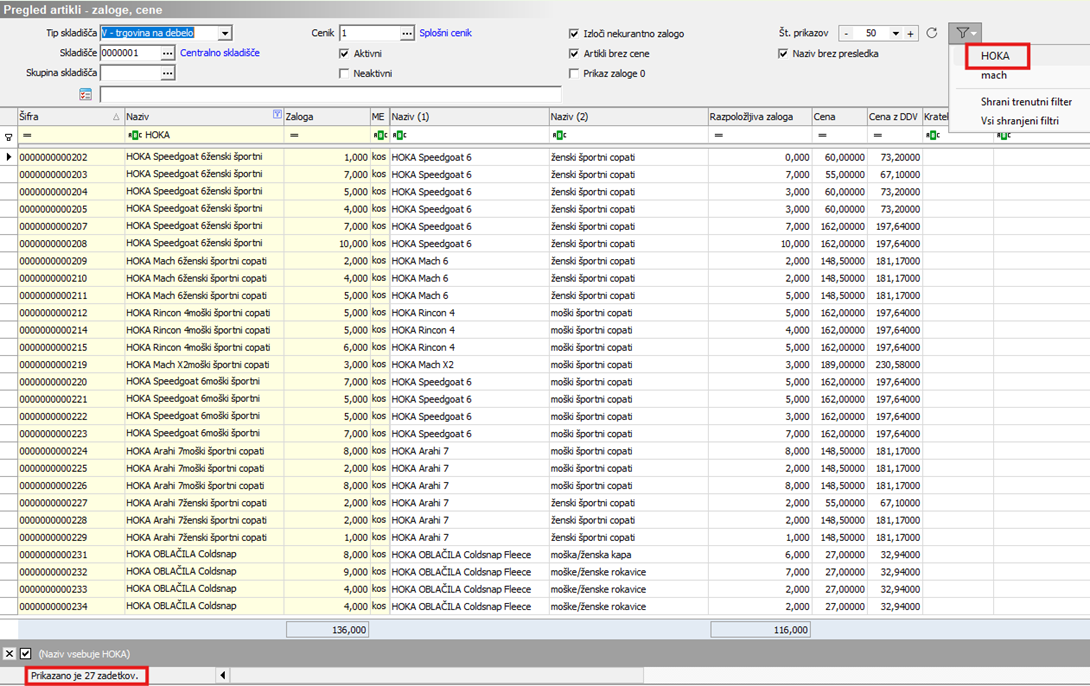
Task: Choose Vsi shranjeni filtri menu item
Action: [1019, 121]
